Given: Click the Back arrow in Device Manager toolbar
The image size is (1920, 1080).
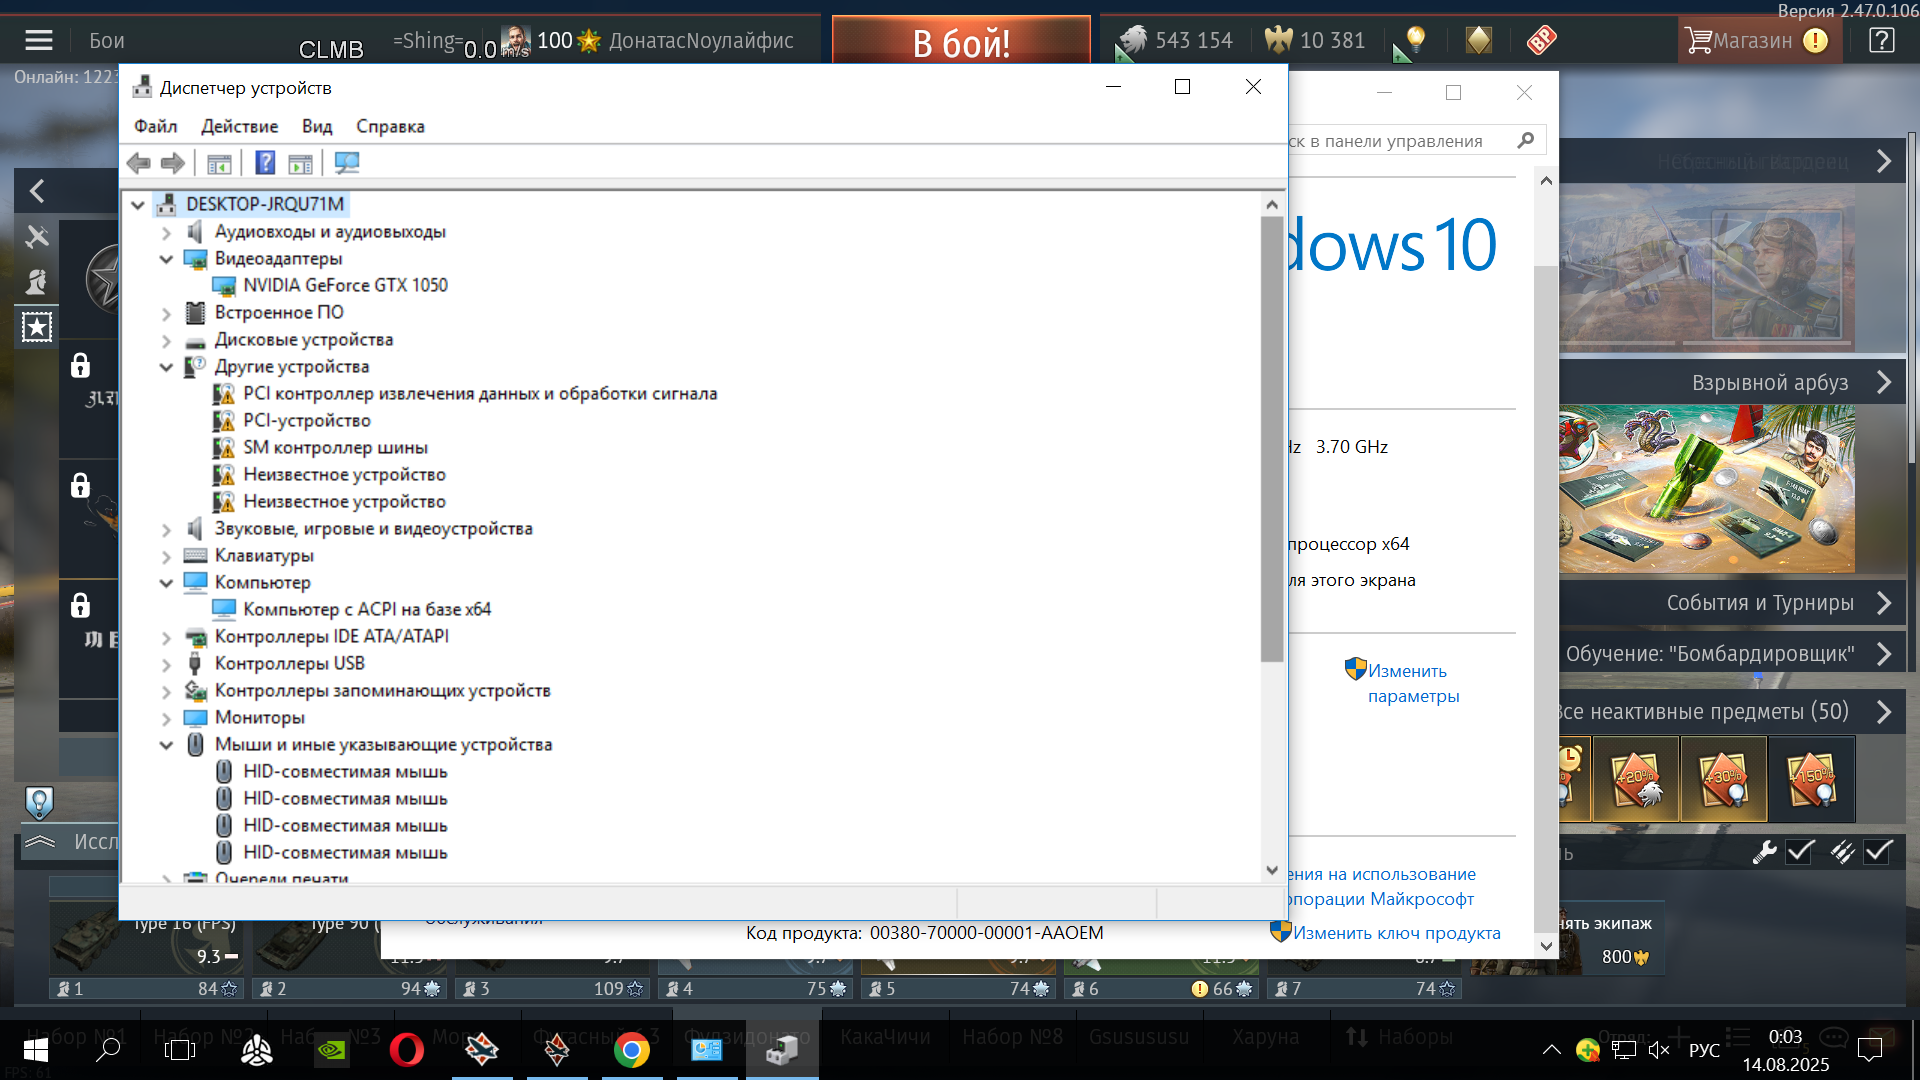Looking at the screenshot, I should click(x=139, y=163).
